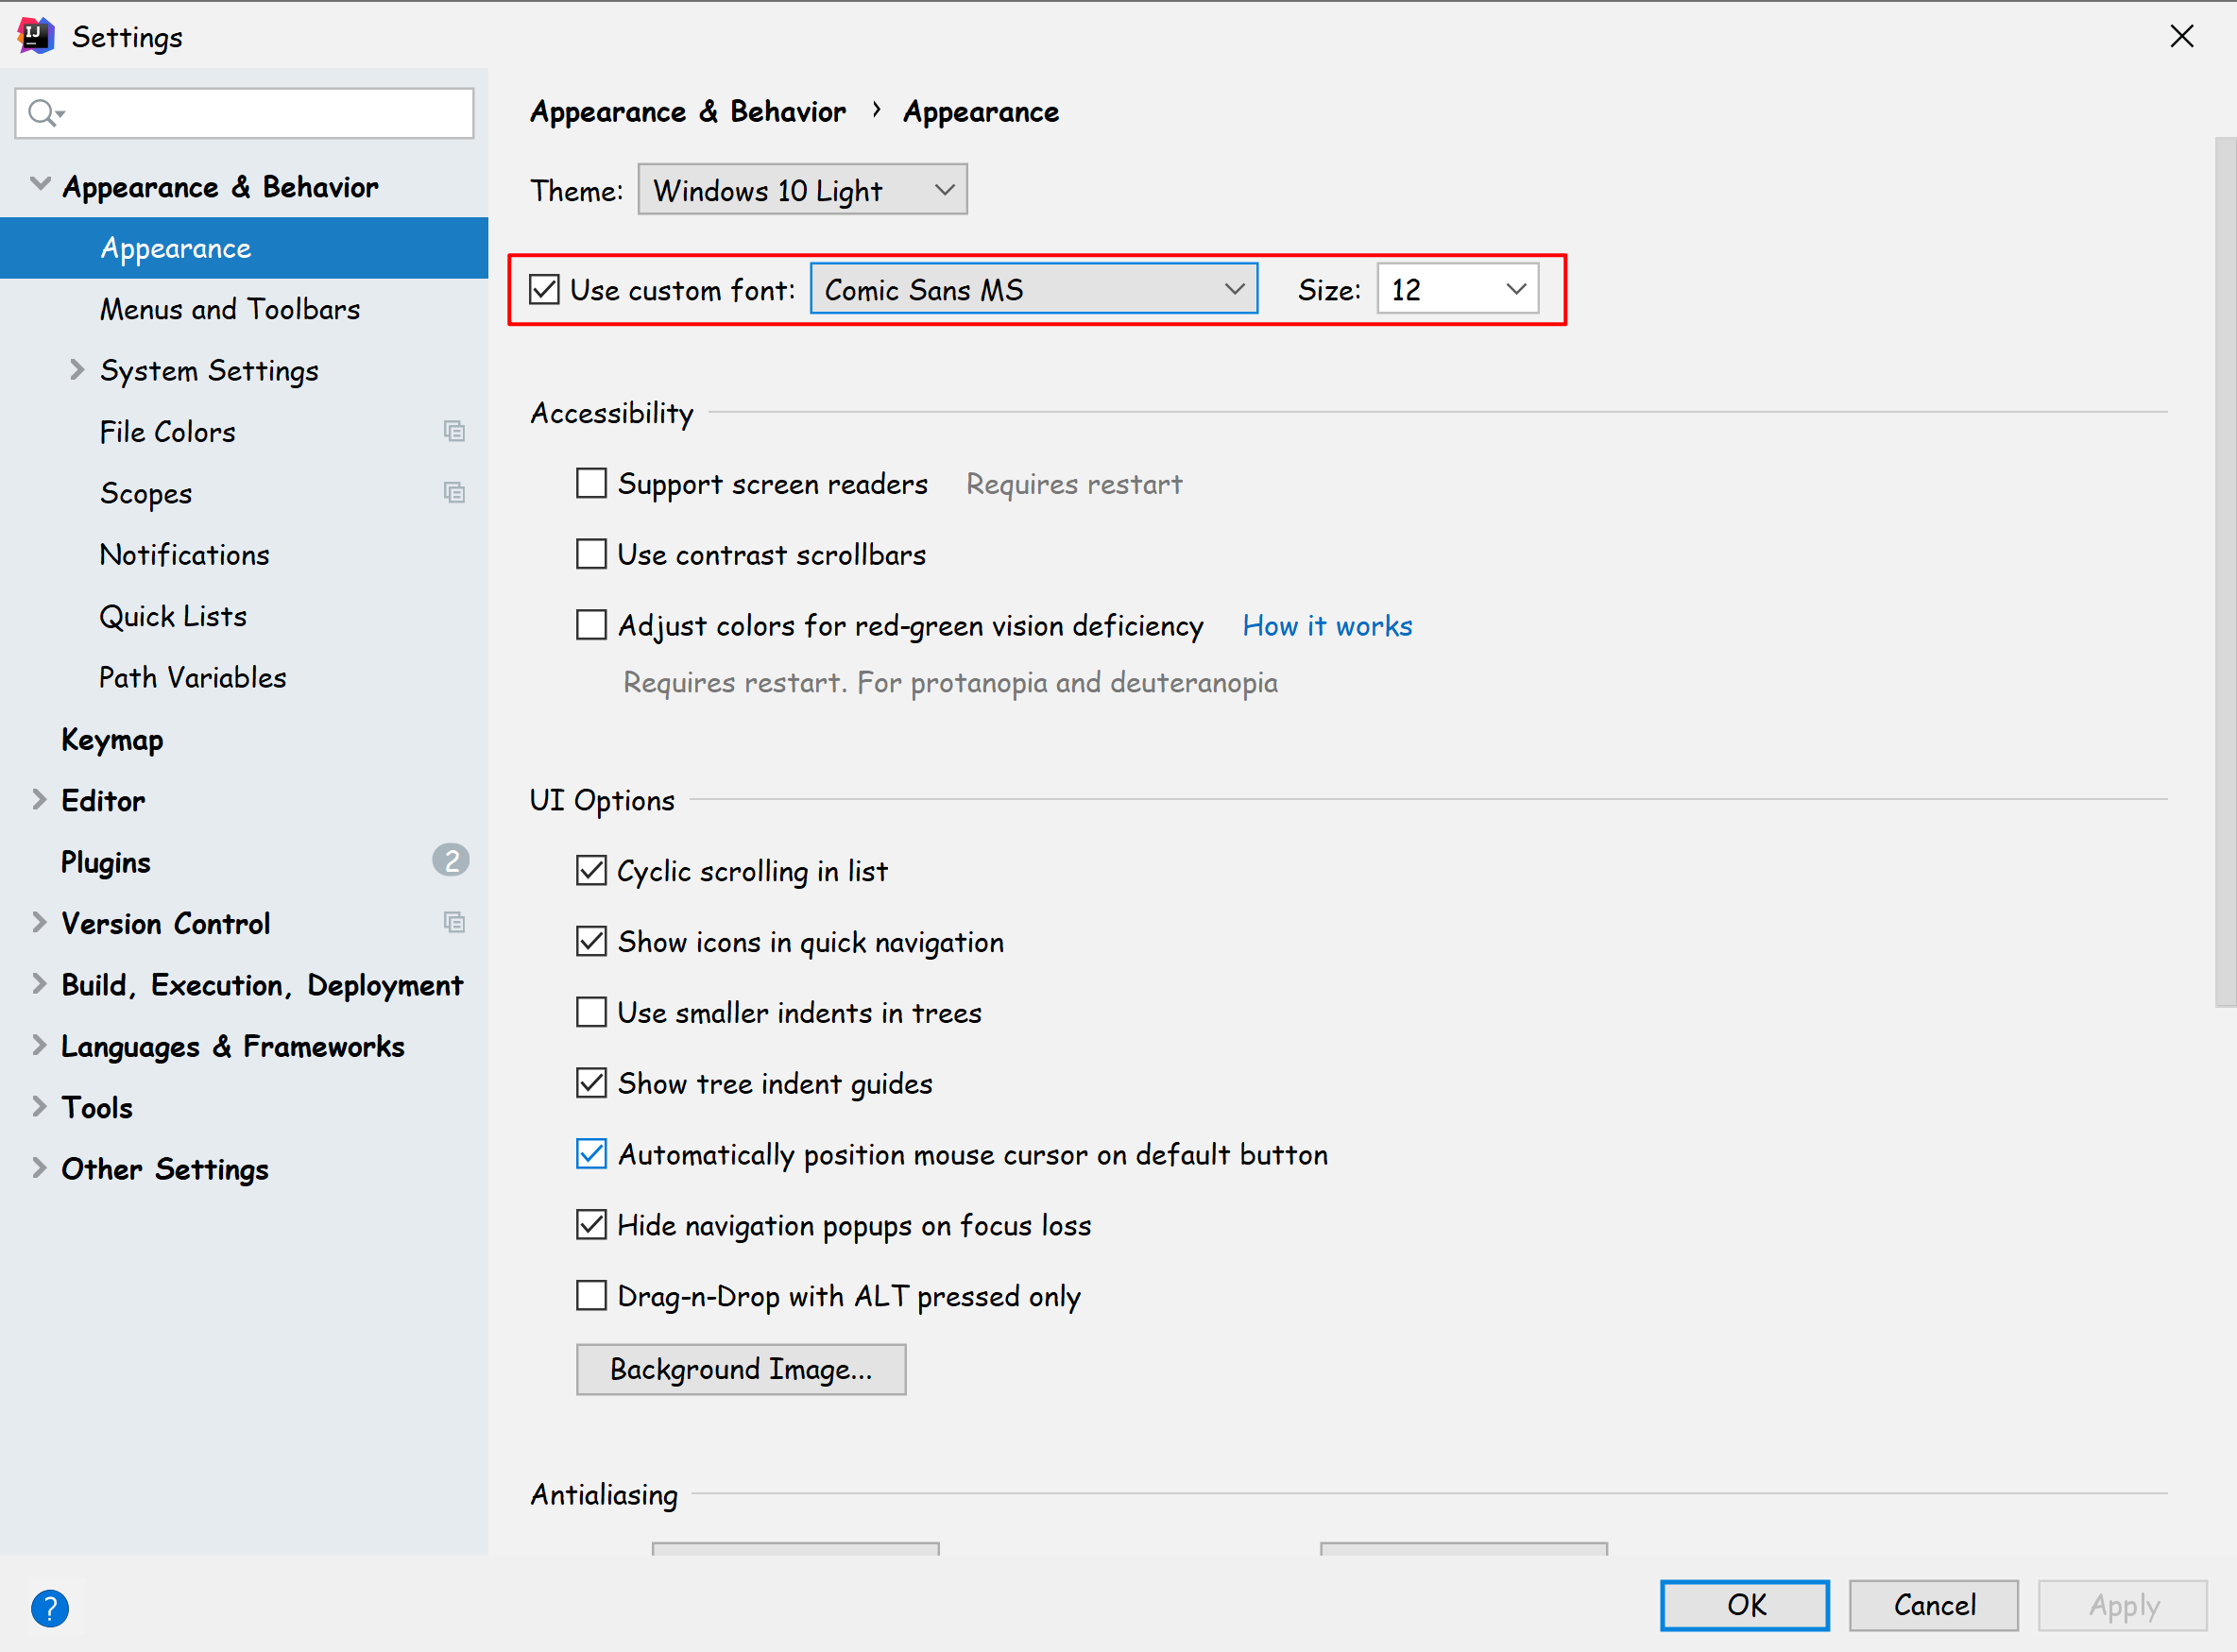This screenshot has height=1652, width=2237.
Task: Close the Settings dialog with X
Action: click(2181, 36)
